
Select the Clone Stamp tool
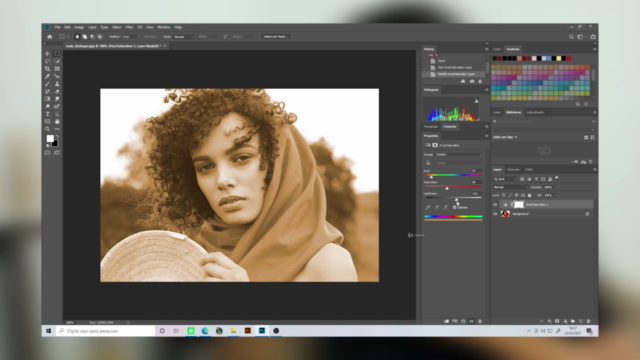tap(57, 84)
